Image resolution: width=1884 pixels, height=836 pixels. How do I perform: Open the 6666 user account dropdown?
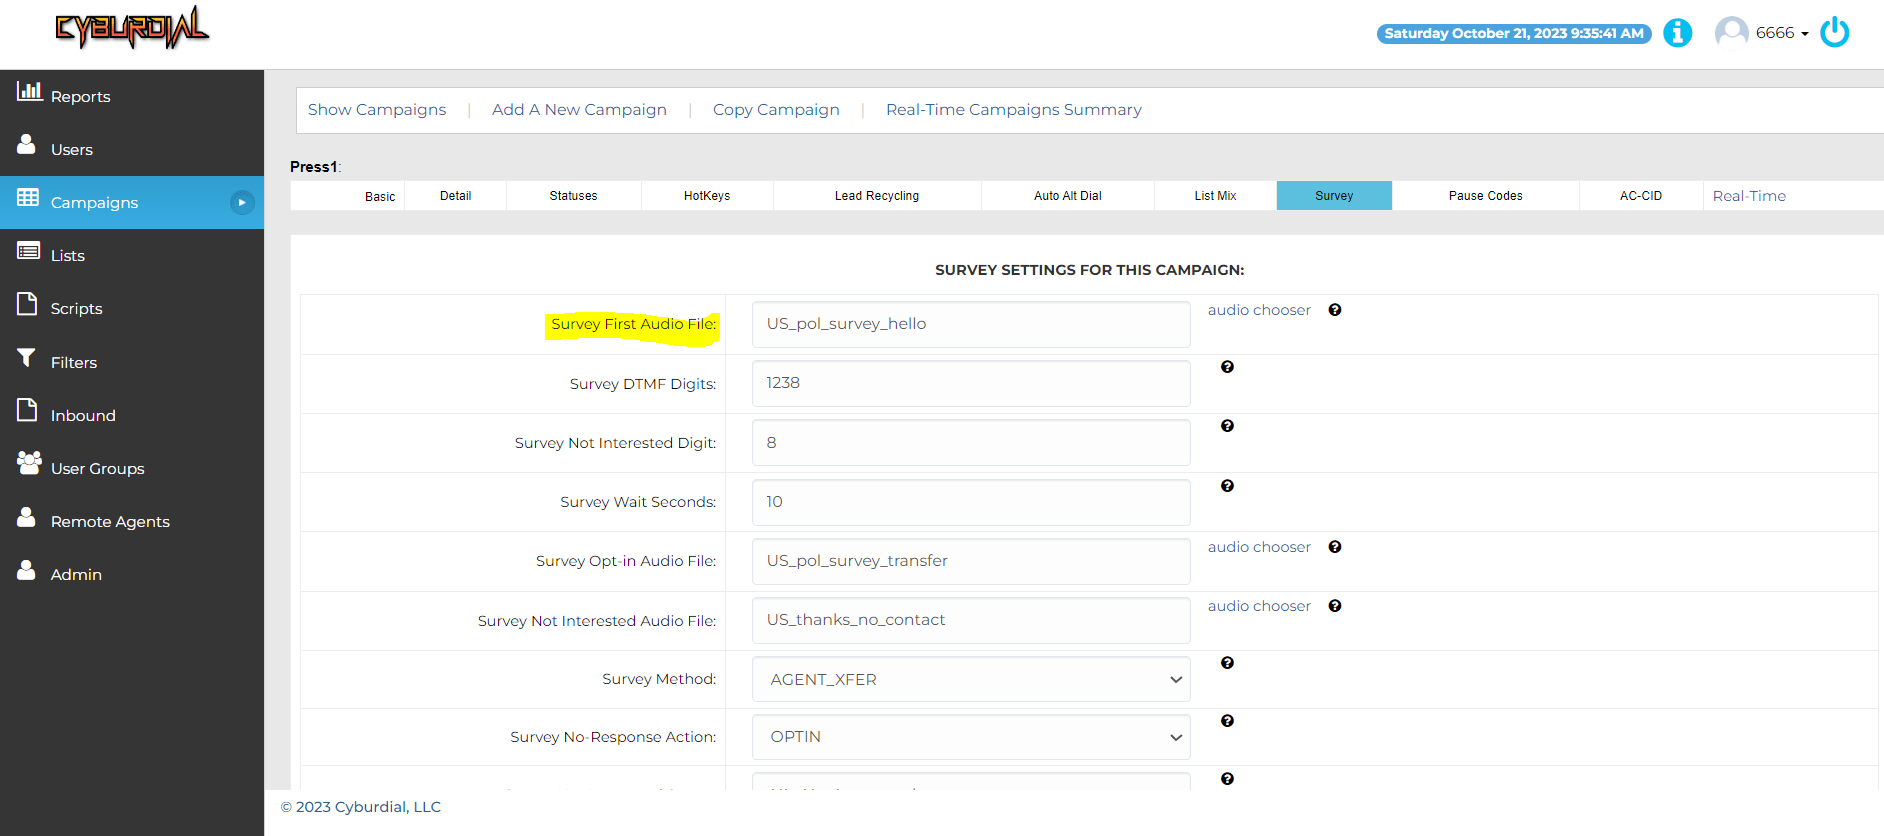click(x=1782, y=33)
